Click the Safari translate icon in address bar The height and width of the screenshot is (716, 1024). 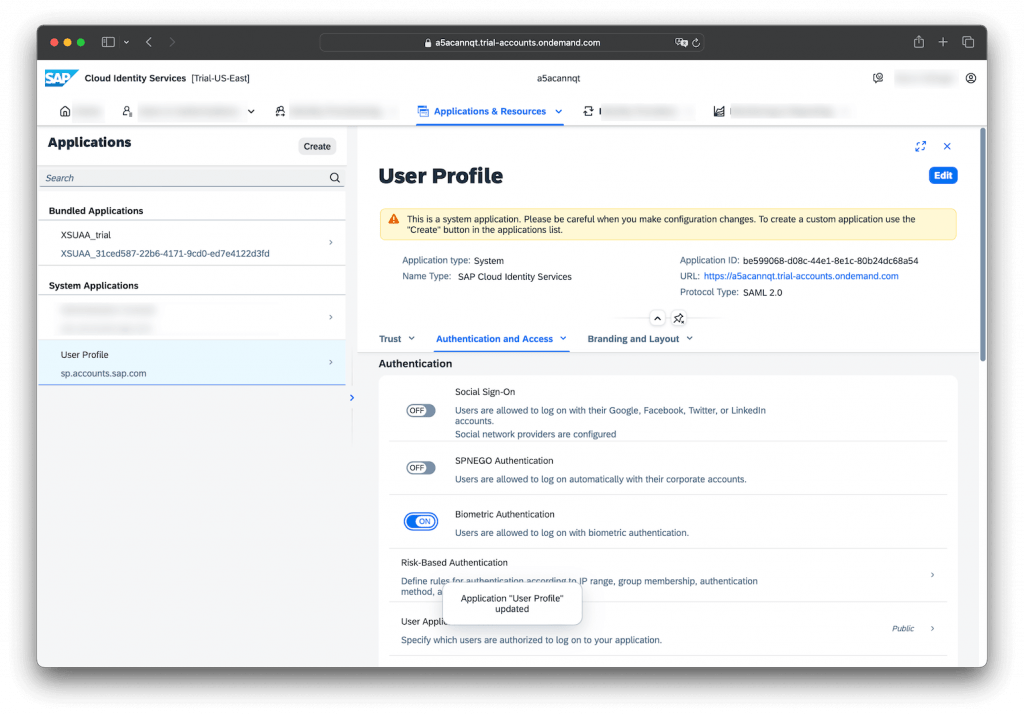click(681, 42)
